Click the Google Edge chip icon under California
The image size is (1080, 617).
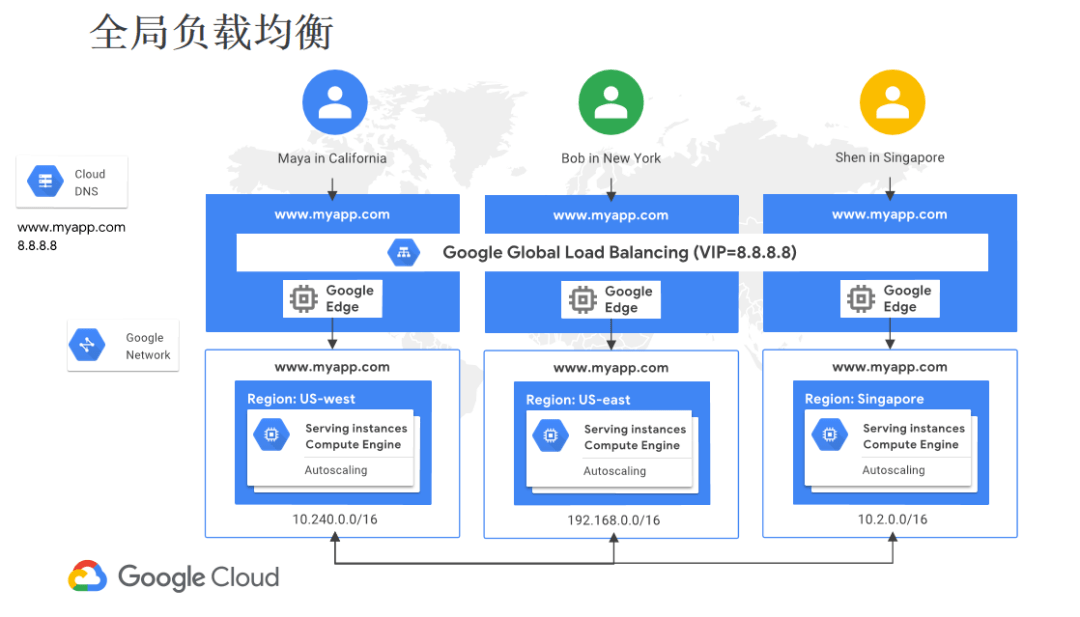click(x=304, y=299)
